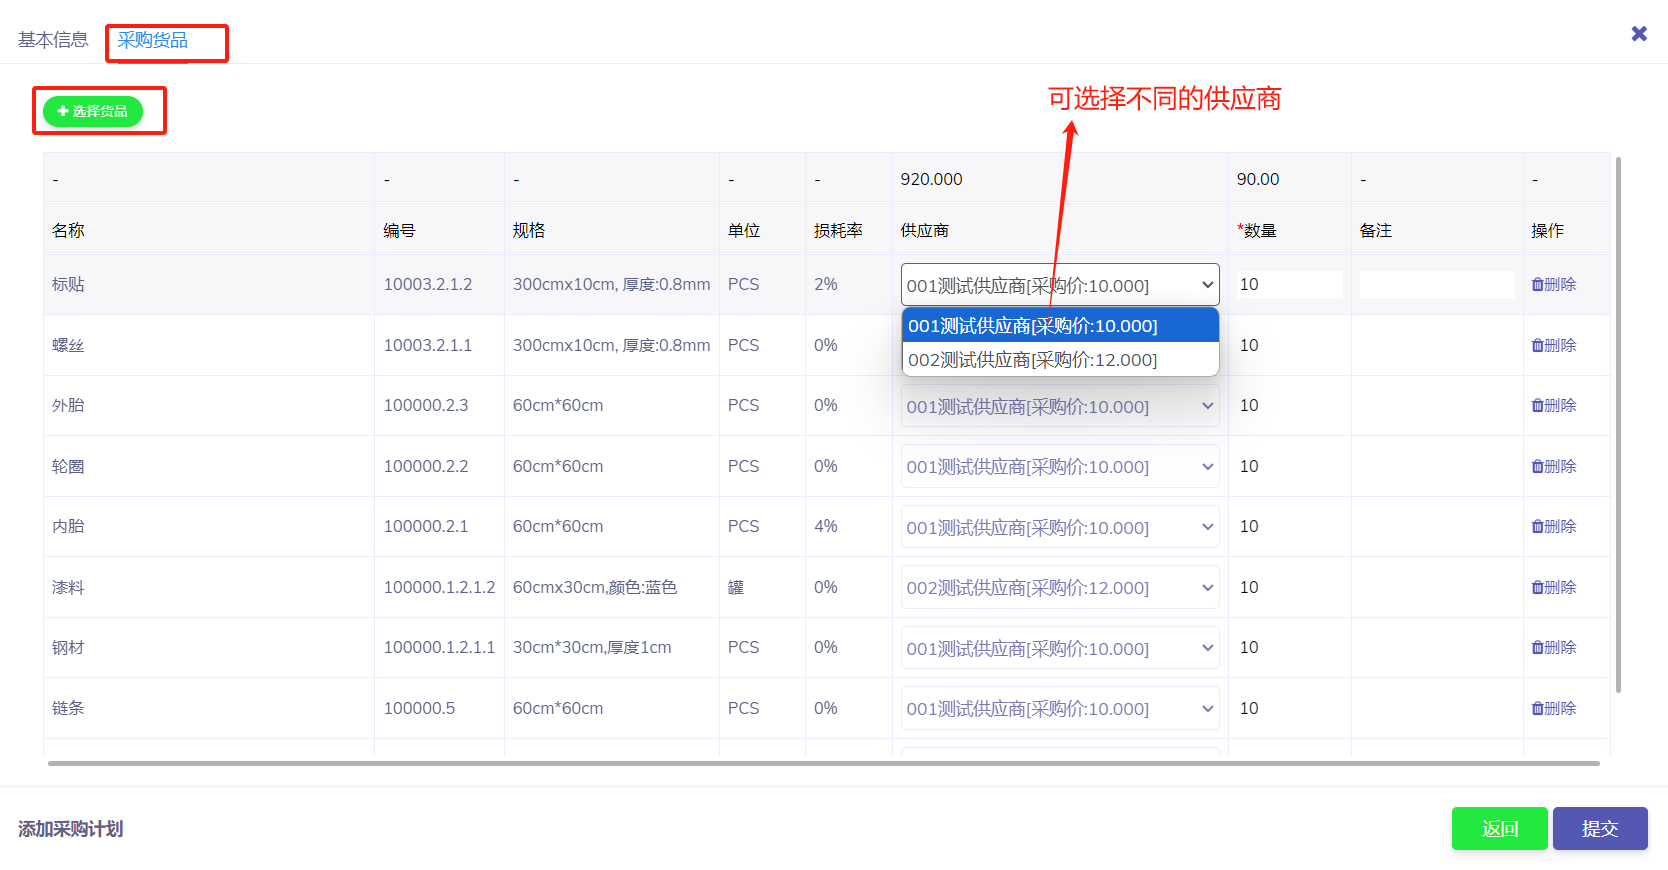Remove the 外胎 item using trash icon
This screenshot has width=1668, height=870.
point(1538,406)
